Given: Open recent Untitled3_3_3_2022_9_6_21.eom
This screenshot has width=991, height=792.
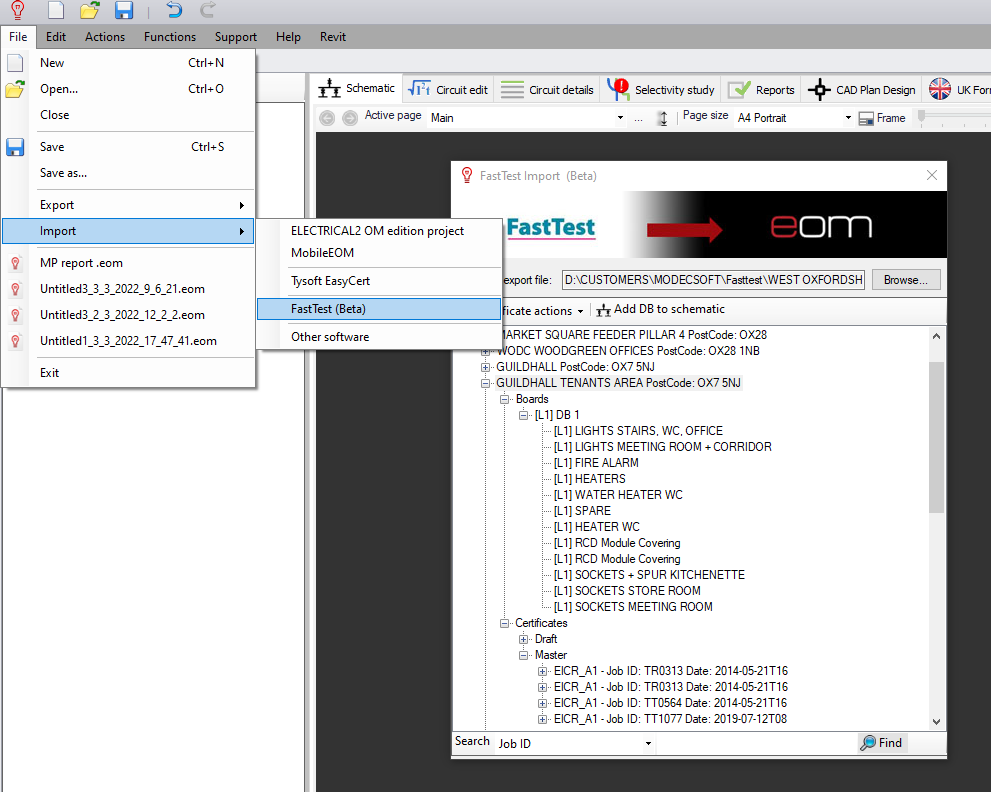Looking at the screenshot, I should click(x=128, y=289).
